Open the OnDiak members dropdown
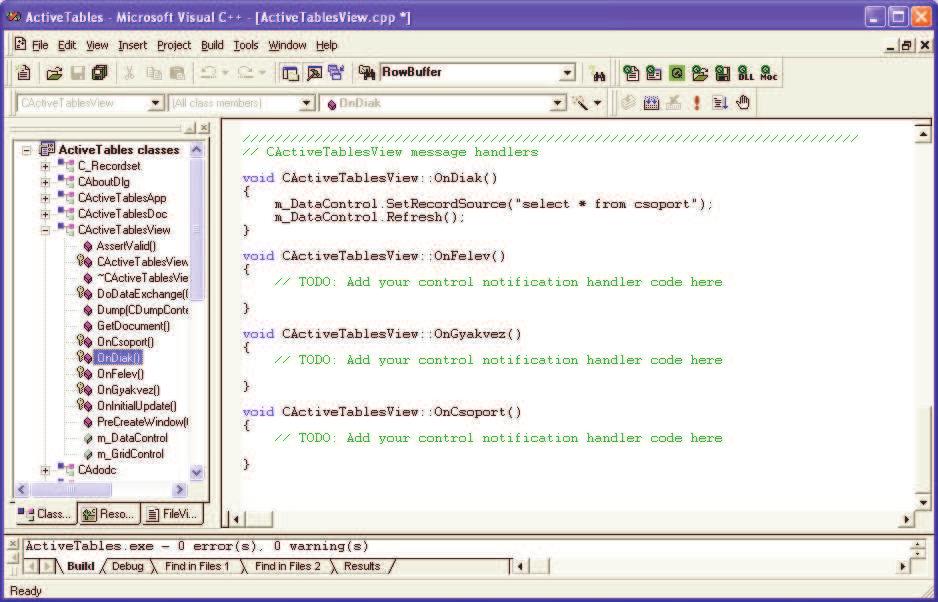Viewport: 938px width, 602px height. point(558,103)
